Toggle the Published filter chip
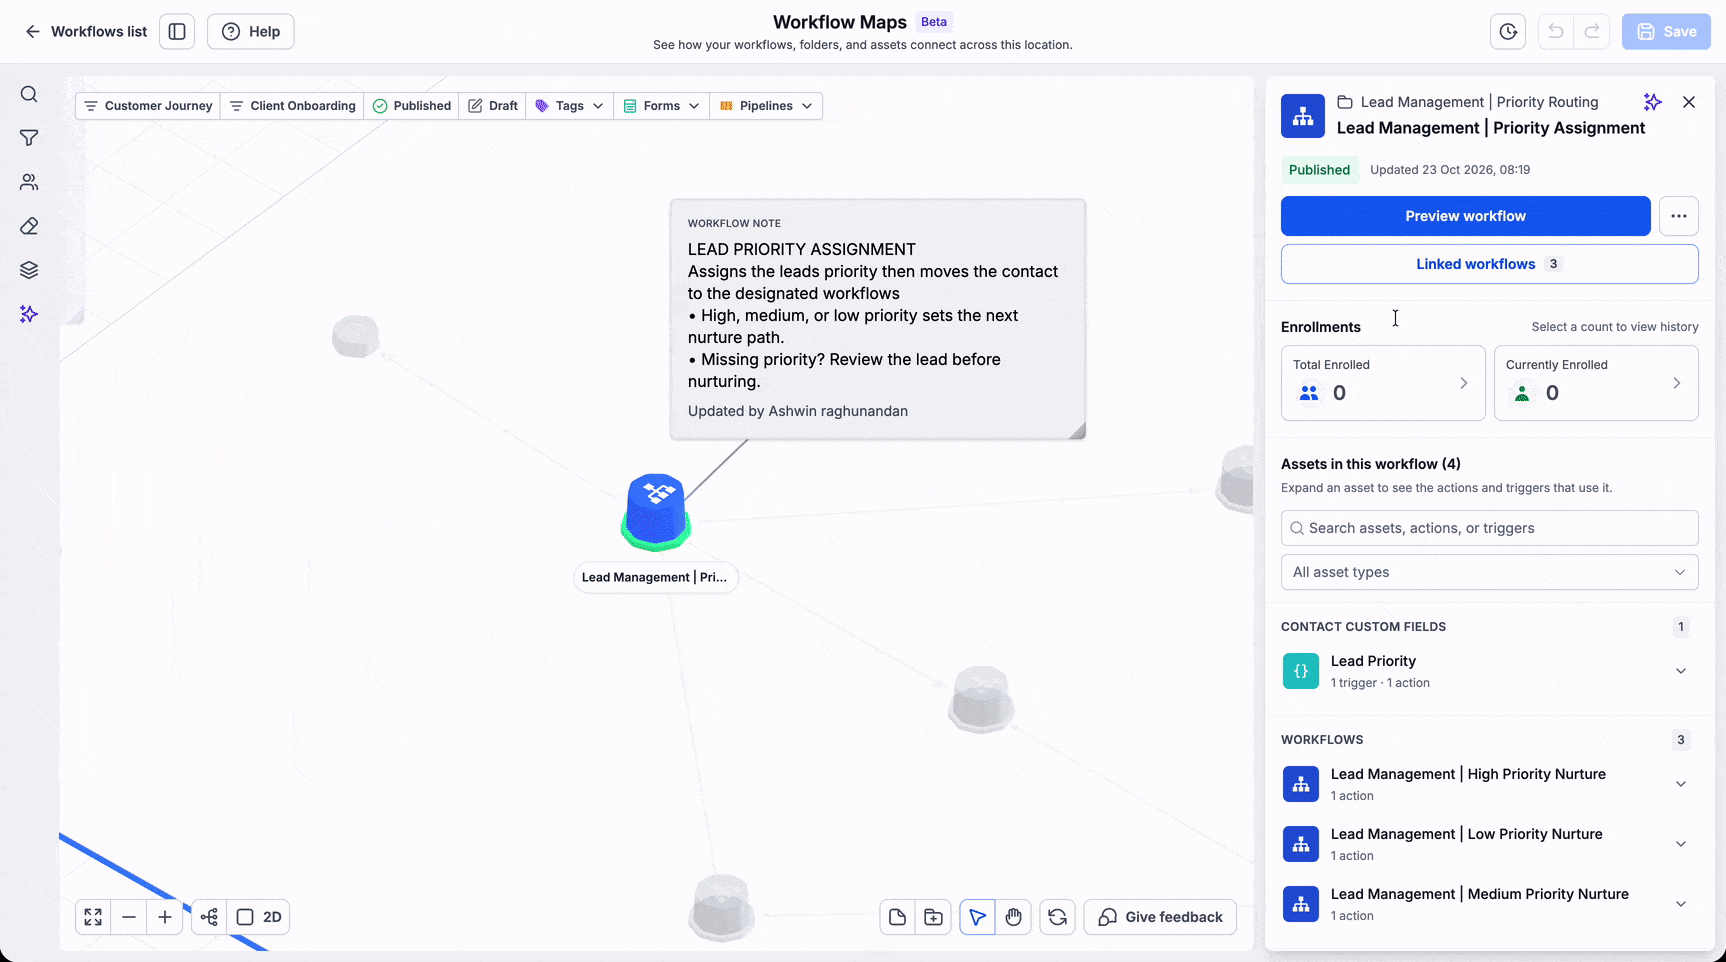1726x962 pixels. click(412, 106)
